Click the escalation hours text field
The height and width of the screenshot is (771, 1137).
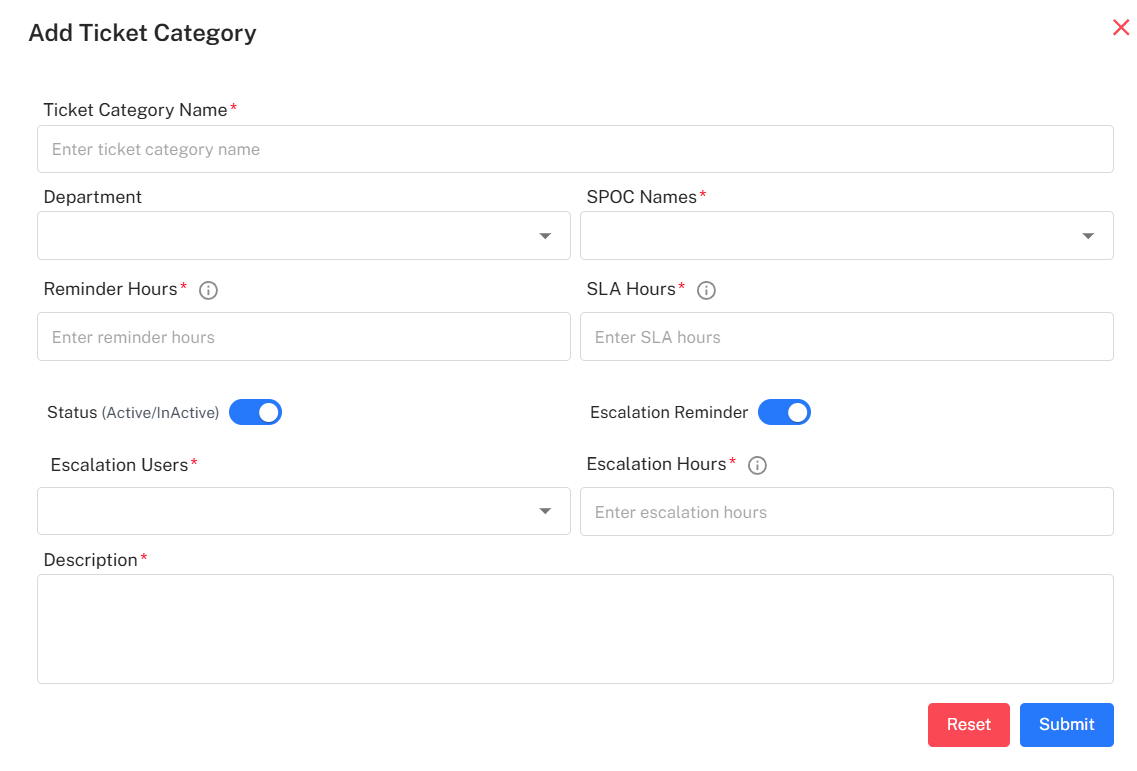(846, 512)
